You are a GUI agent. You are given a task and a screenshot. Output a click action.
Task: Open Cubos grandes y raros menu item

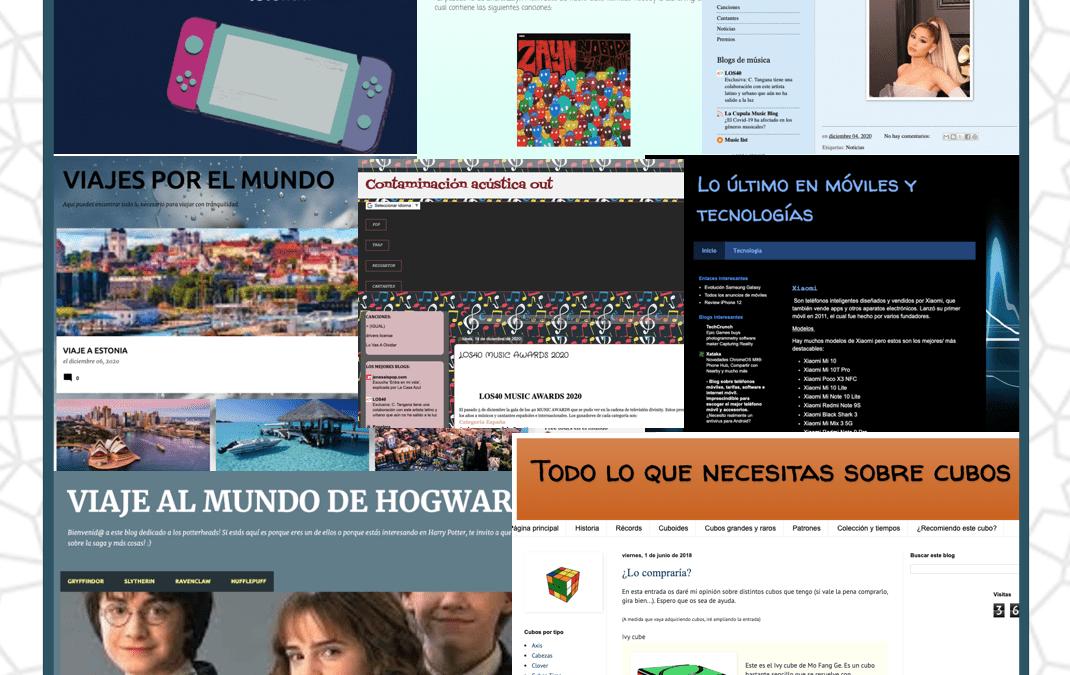pyautogui.click(x=740, y=528)
